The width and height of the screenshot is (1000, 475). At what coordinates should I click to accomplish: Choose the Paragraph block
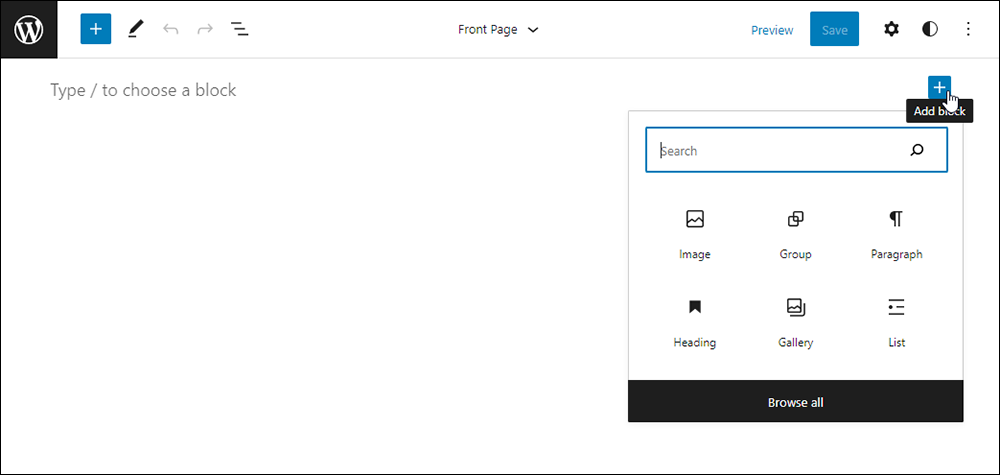pos(896,235)
